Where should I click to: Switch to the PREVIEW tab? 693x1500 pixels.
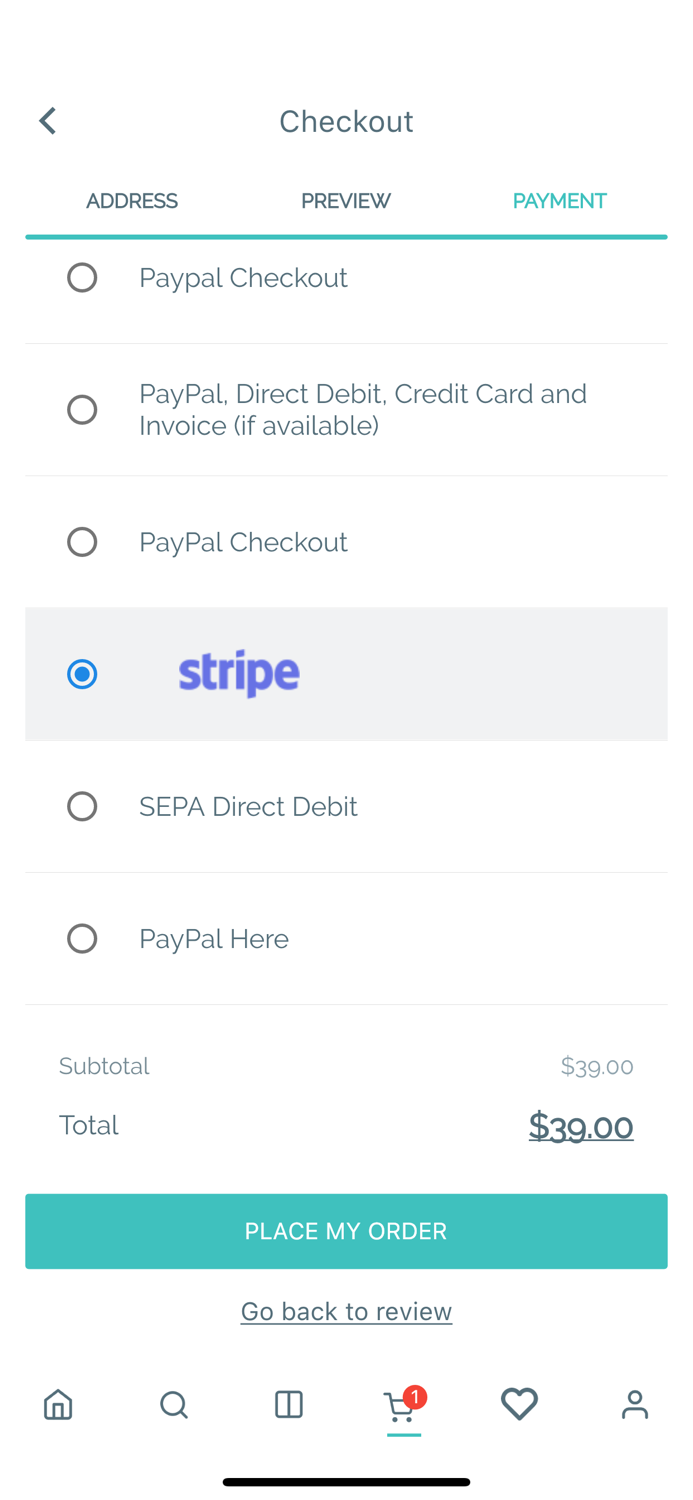point(346,201)
